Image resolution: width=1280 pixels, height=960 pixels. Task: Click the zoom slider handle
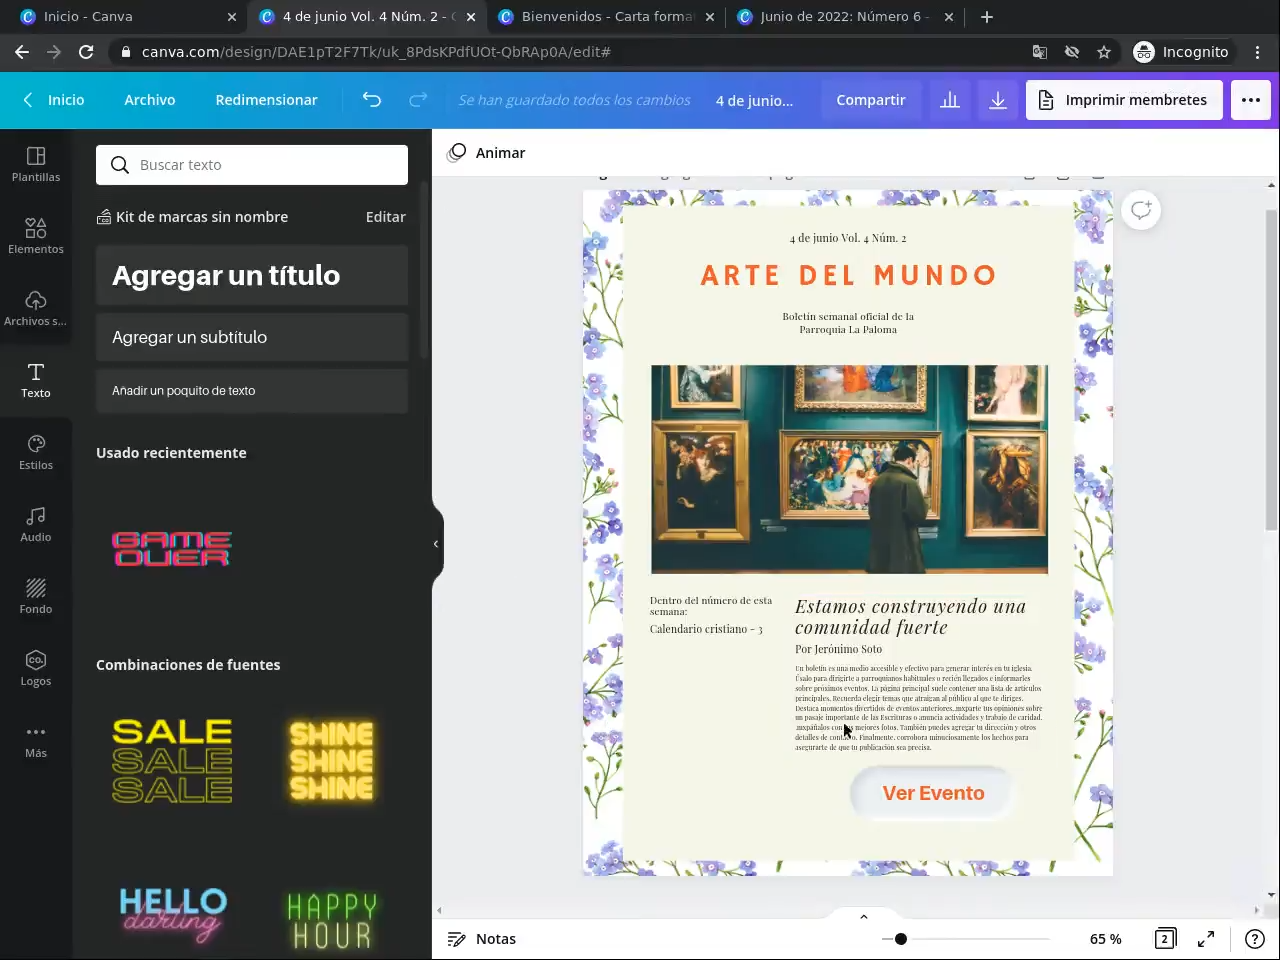click(x=901, y=939)
